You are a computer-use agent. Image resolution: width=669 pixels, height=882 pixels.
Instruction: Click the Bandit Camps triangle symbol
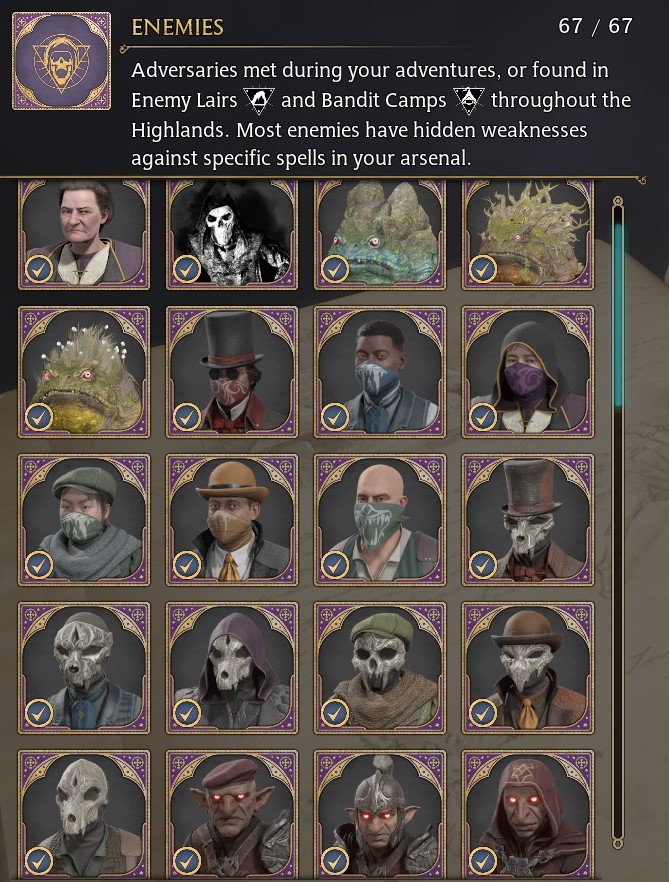[x=468, y=100]
